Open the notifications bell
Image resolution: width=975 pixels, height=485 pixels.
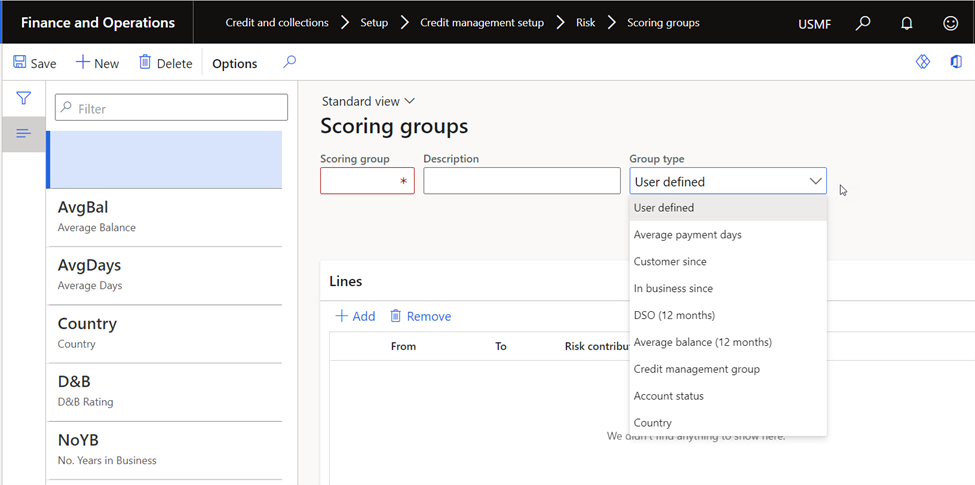click(x=907, y=23)
